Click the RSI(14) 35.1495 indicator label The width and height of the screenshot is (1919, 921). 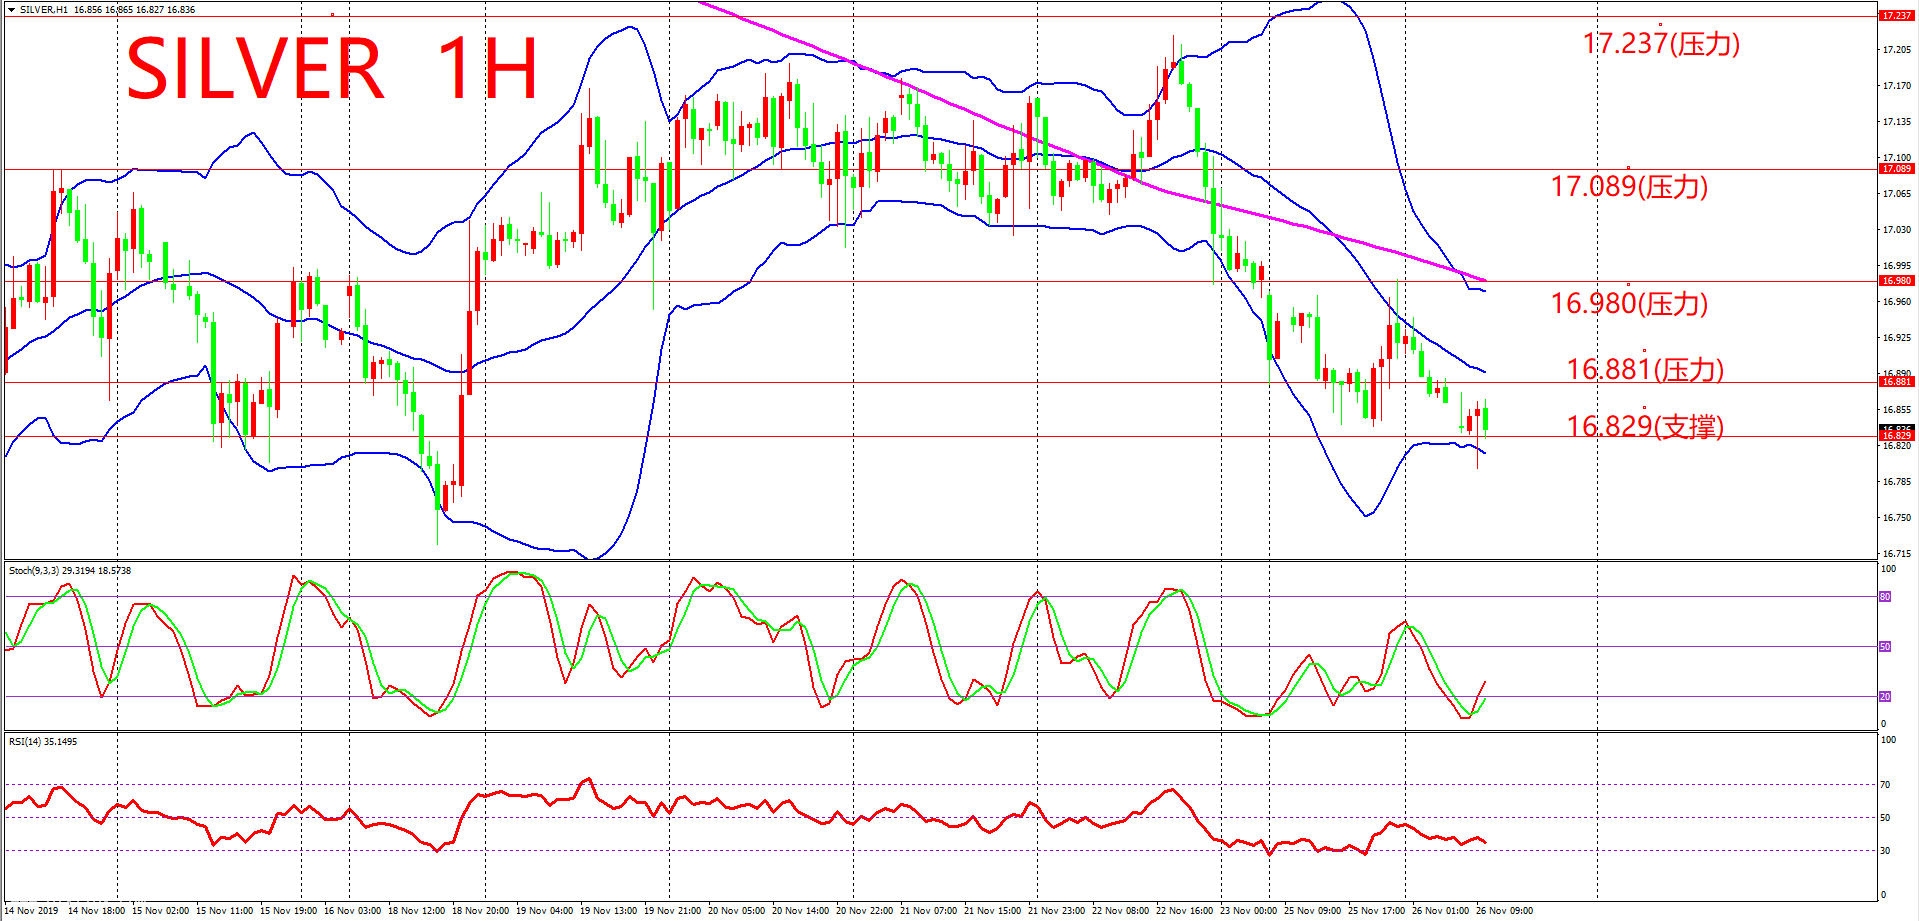[43, 742]
